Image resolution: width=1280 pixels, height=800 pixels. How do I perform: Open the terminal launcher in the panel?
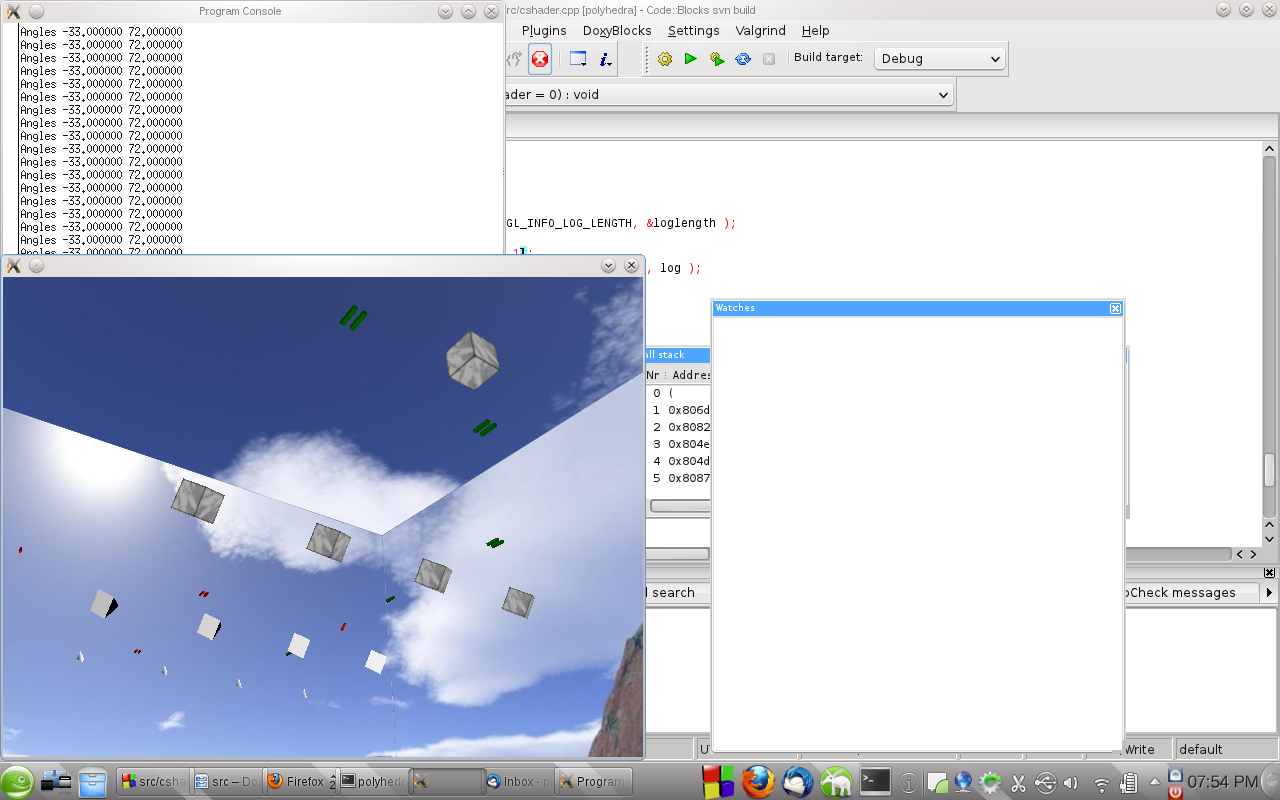pos(875,781)
